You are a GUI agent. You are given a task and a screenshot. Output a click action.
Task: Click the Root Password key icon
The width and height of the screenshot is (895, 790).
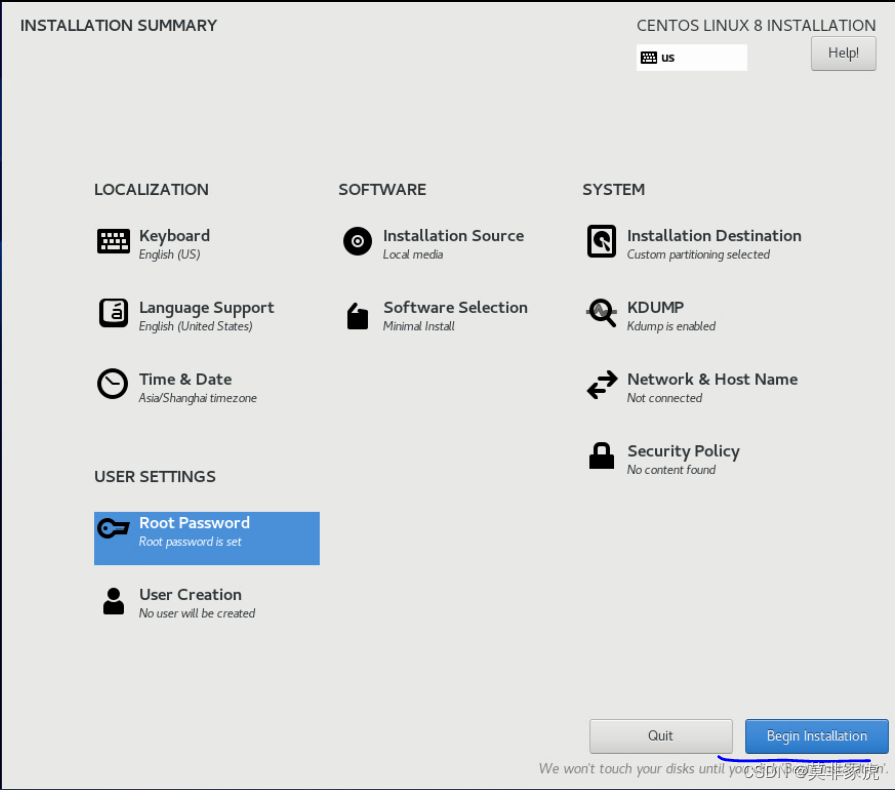tap(113, 528)
